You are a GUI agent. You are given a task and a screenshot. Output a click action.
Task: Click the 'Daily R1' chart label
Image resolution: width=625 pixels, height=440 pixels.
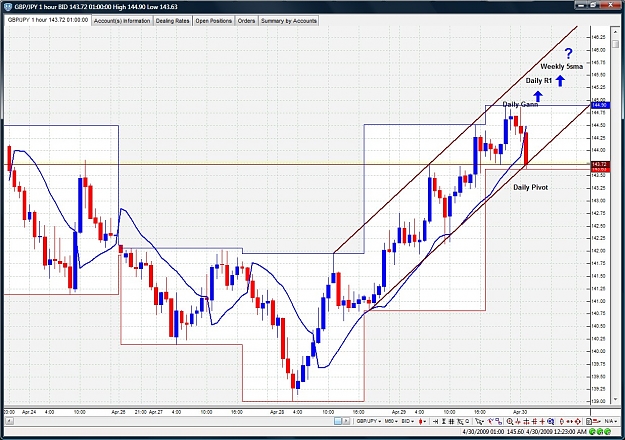539,81
